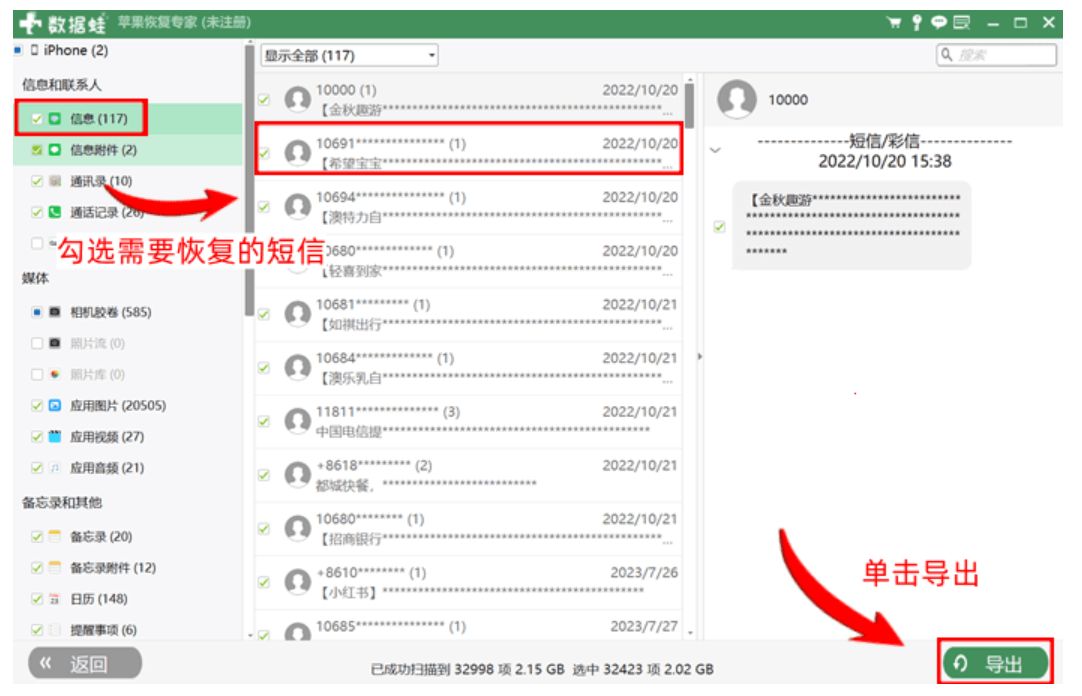Viewport: 1082px width, 696px height.
Task: Click the key registration icon
Action: (x=916, y=23)
